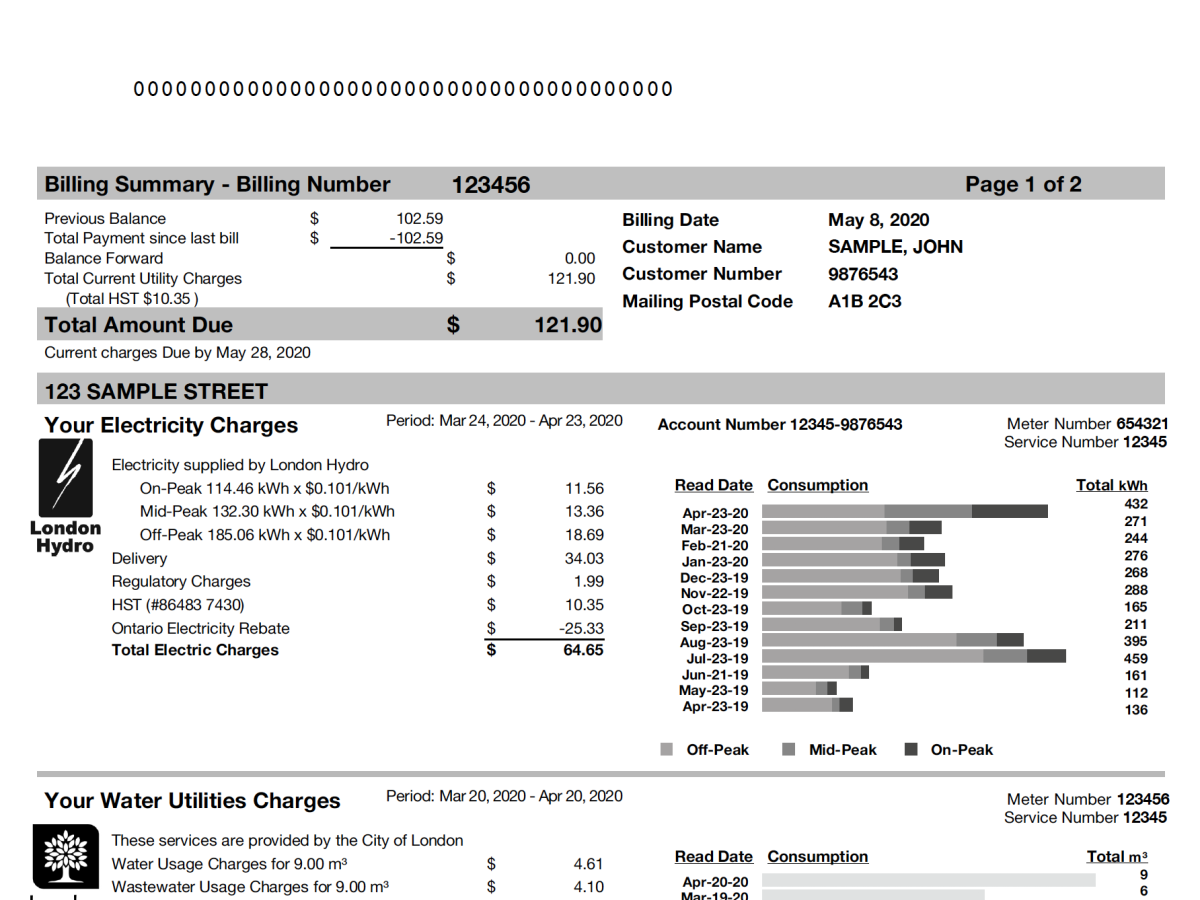Collapse the Billing Summary section
Screen dimensions: 1200x900
[x=216, y=184]
